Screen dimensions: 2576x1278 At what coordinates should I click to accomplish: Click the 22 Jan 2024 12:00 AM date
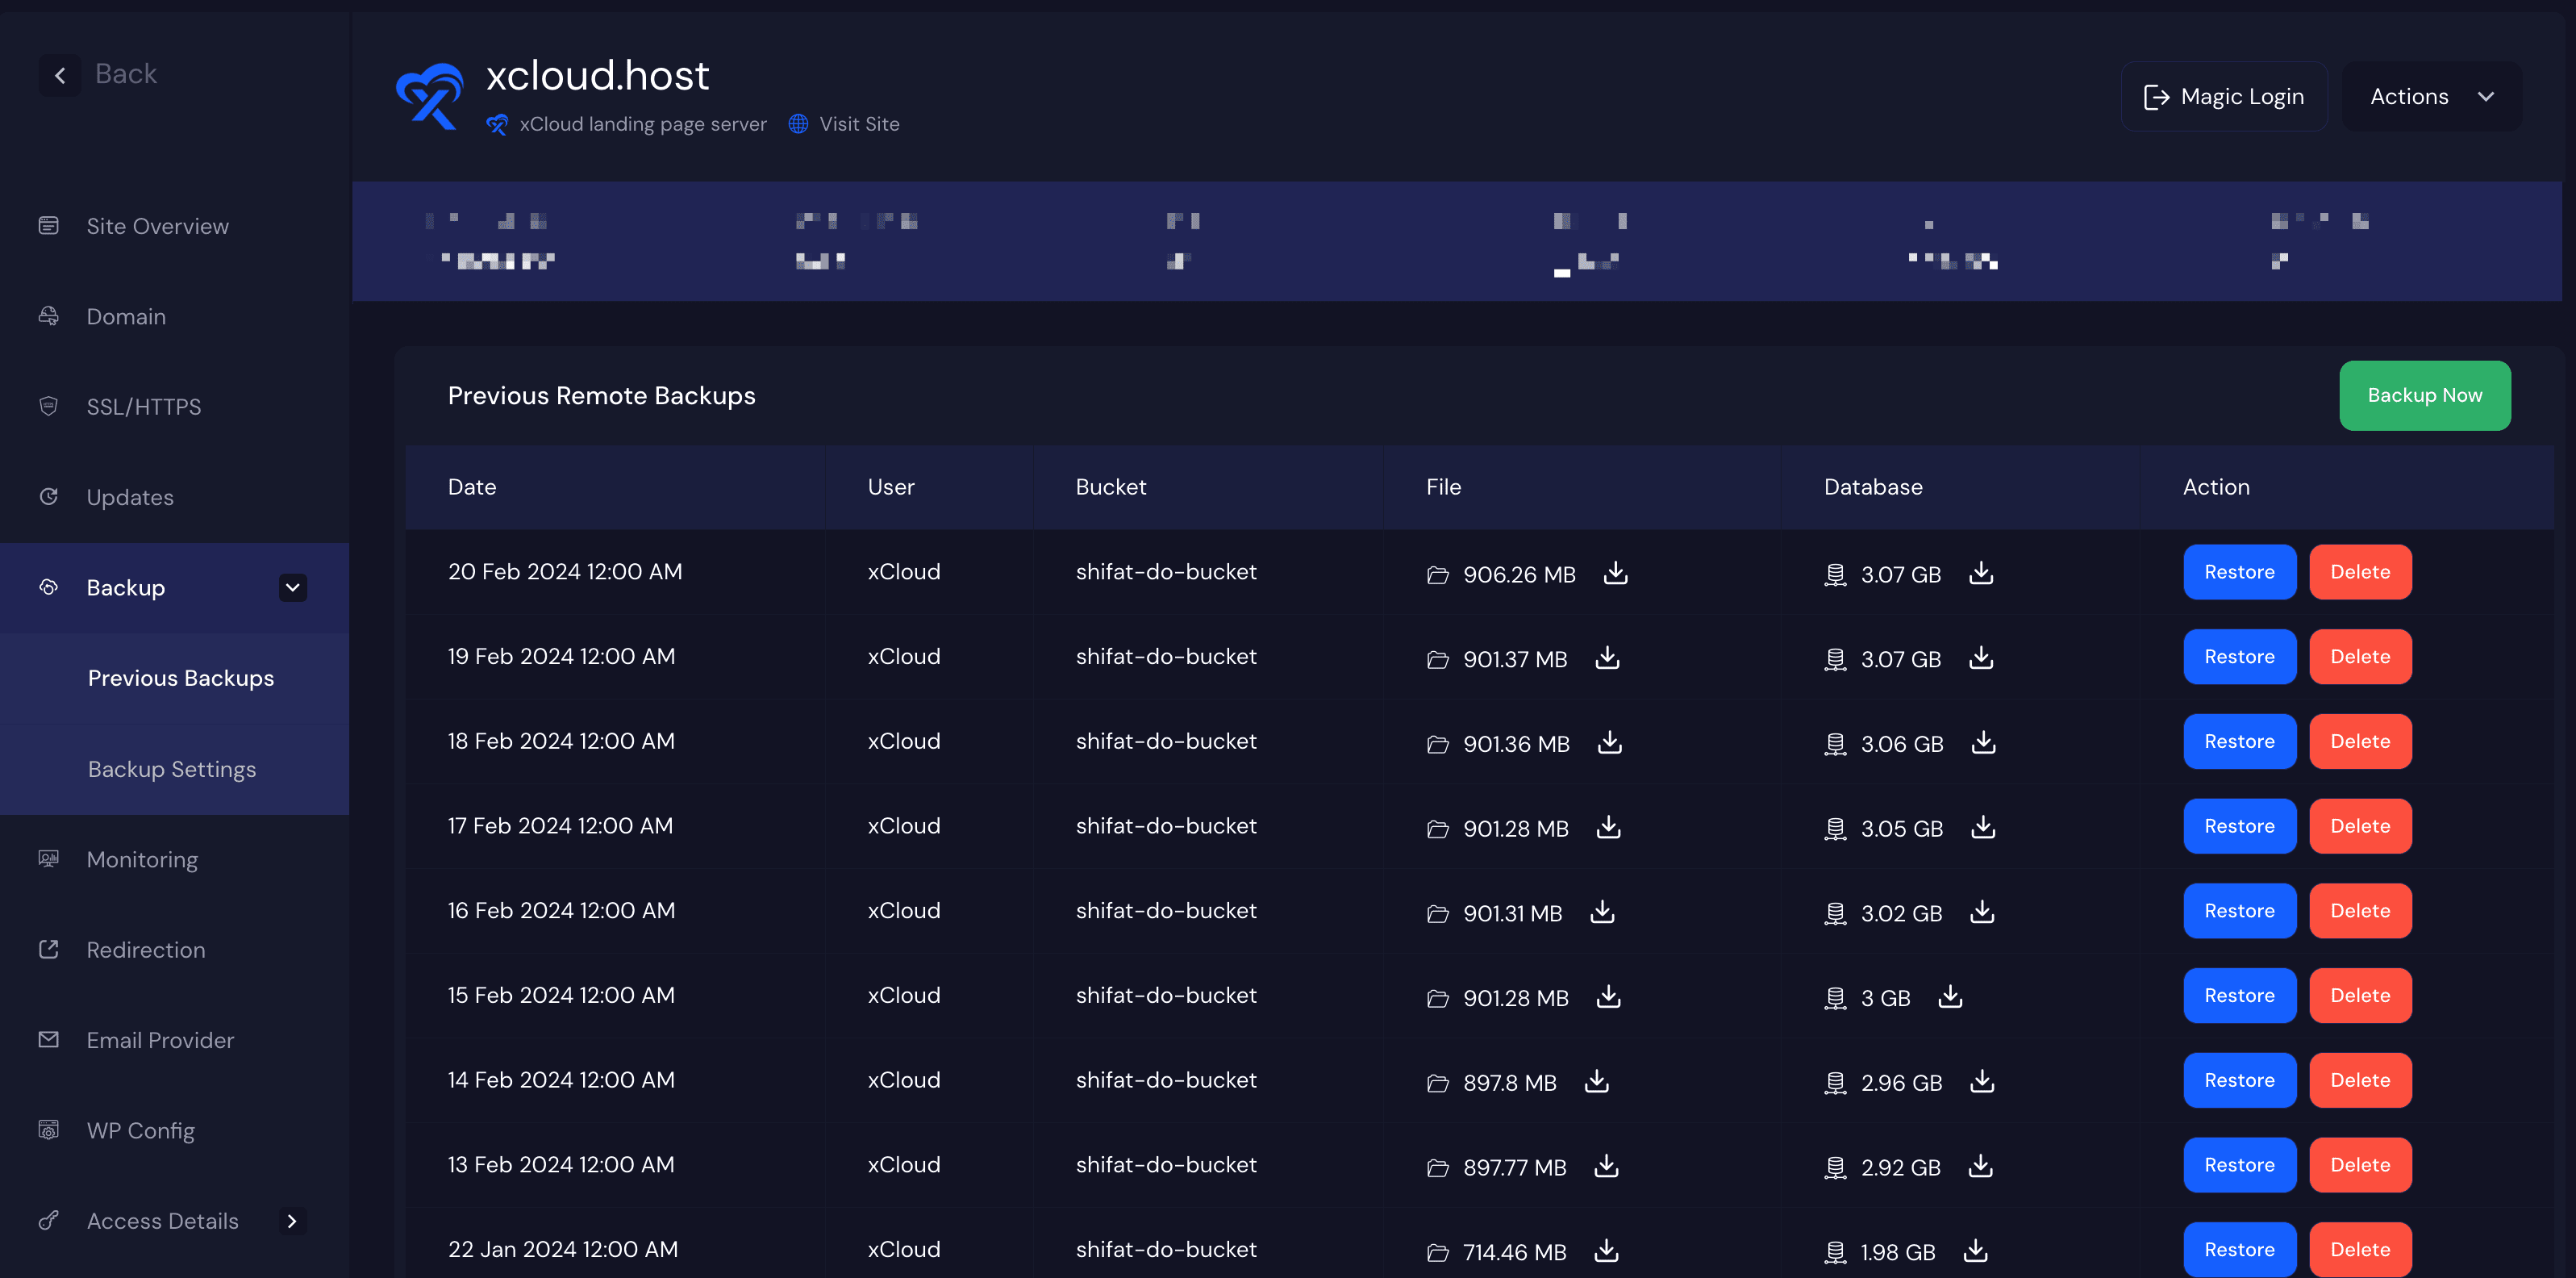[563, 1250]
